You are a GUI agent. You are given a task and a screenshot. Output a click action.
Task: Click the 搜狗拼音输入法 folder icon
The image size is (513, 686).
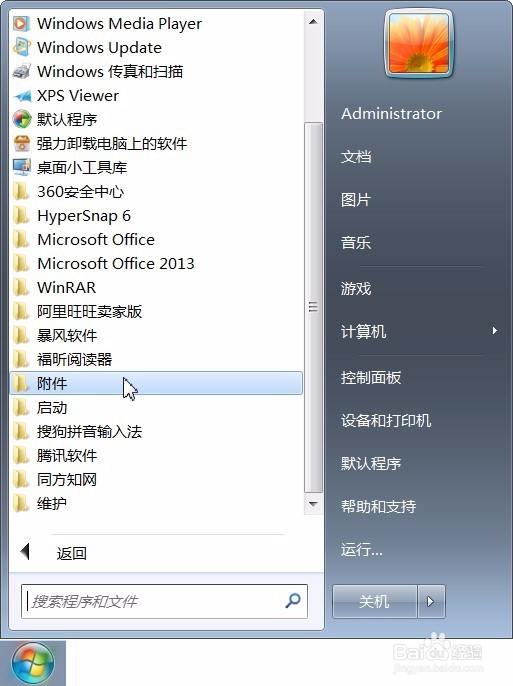(21, 432)
